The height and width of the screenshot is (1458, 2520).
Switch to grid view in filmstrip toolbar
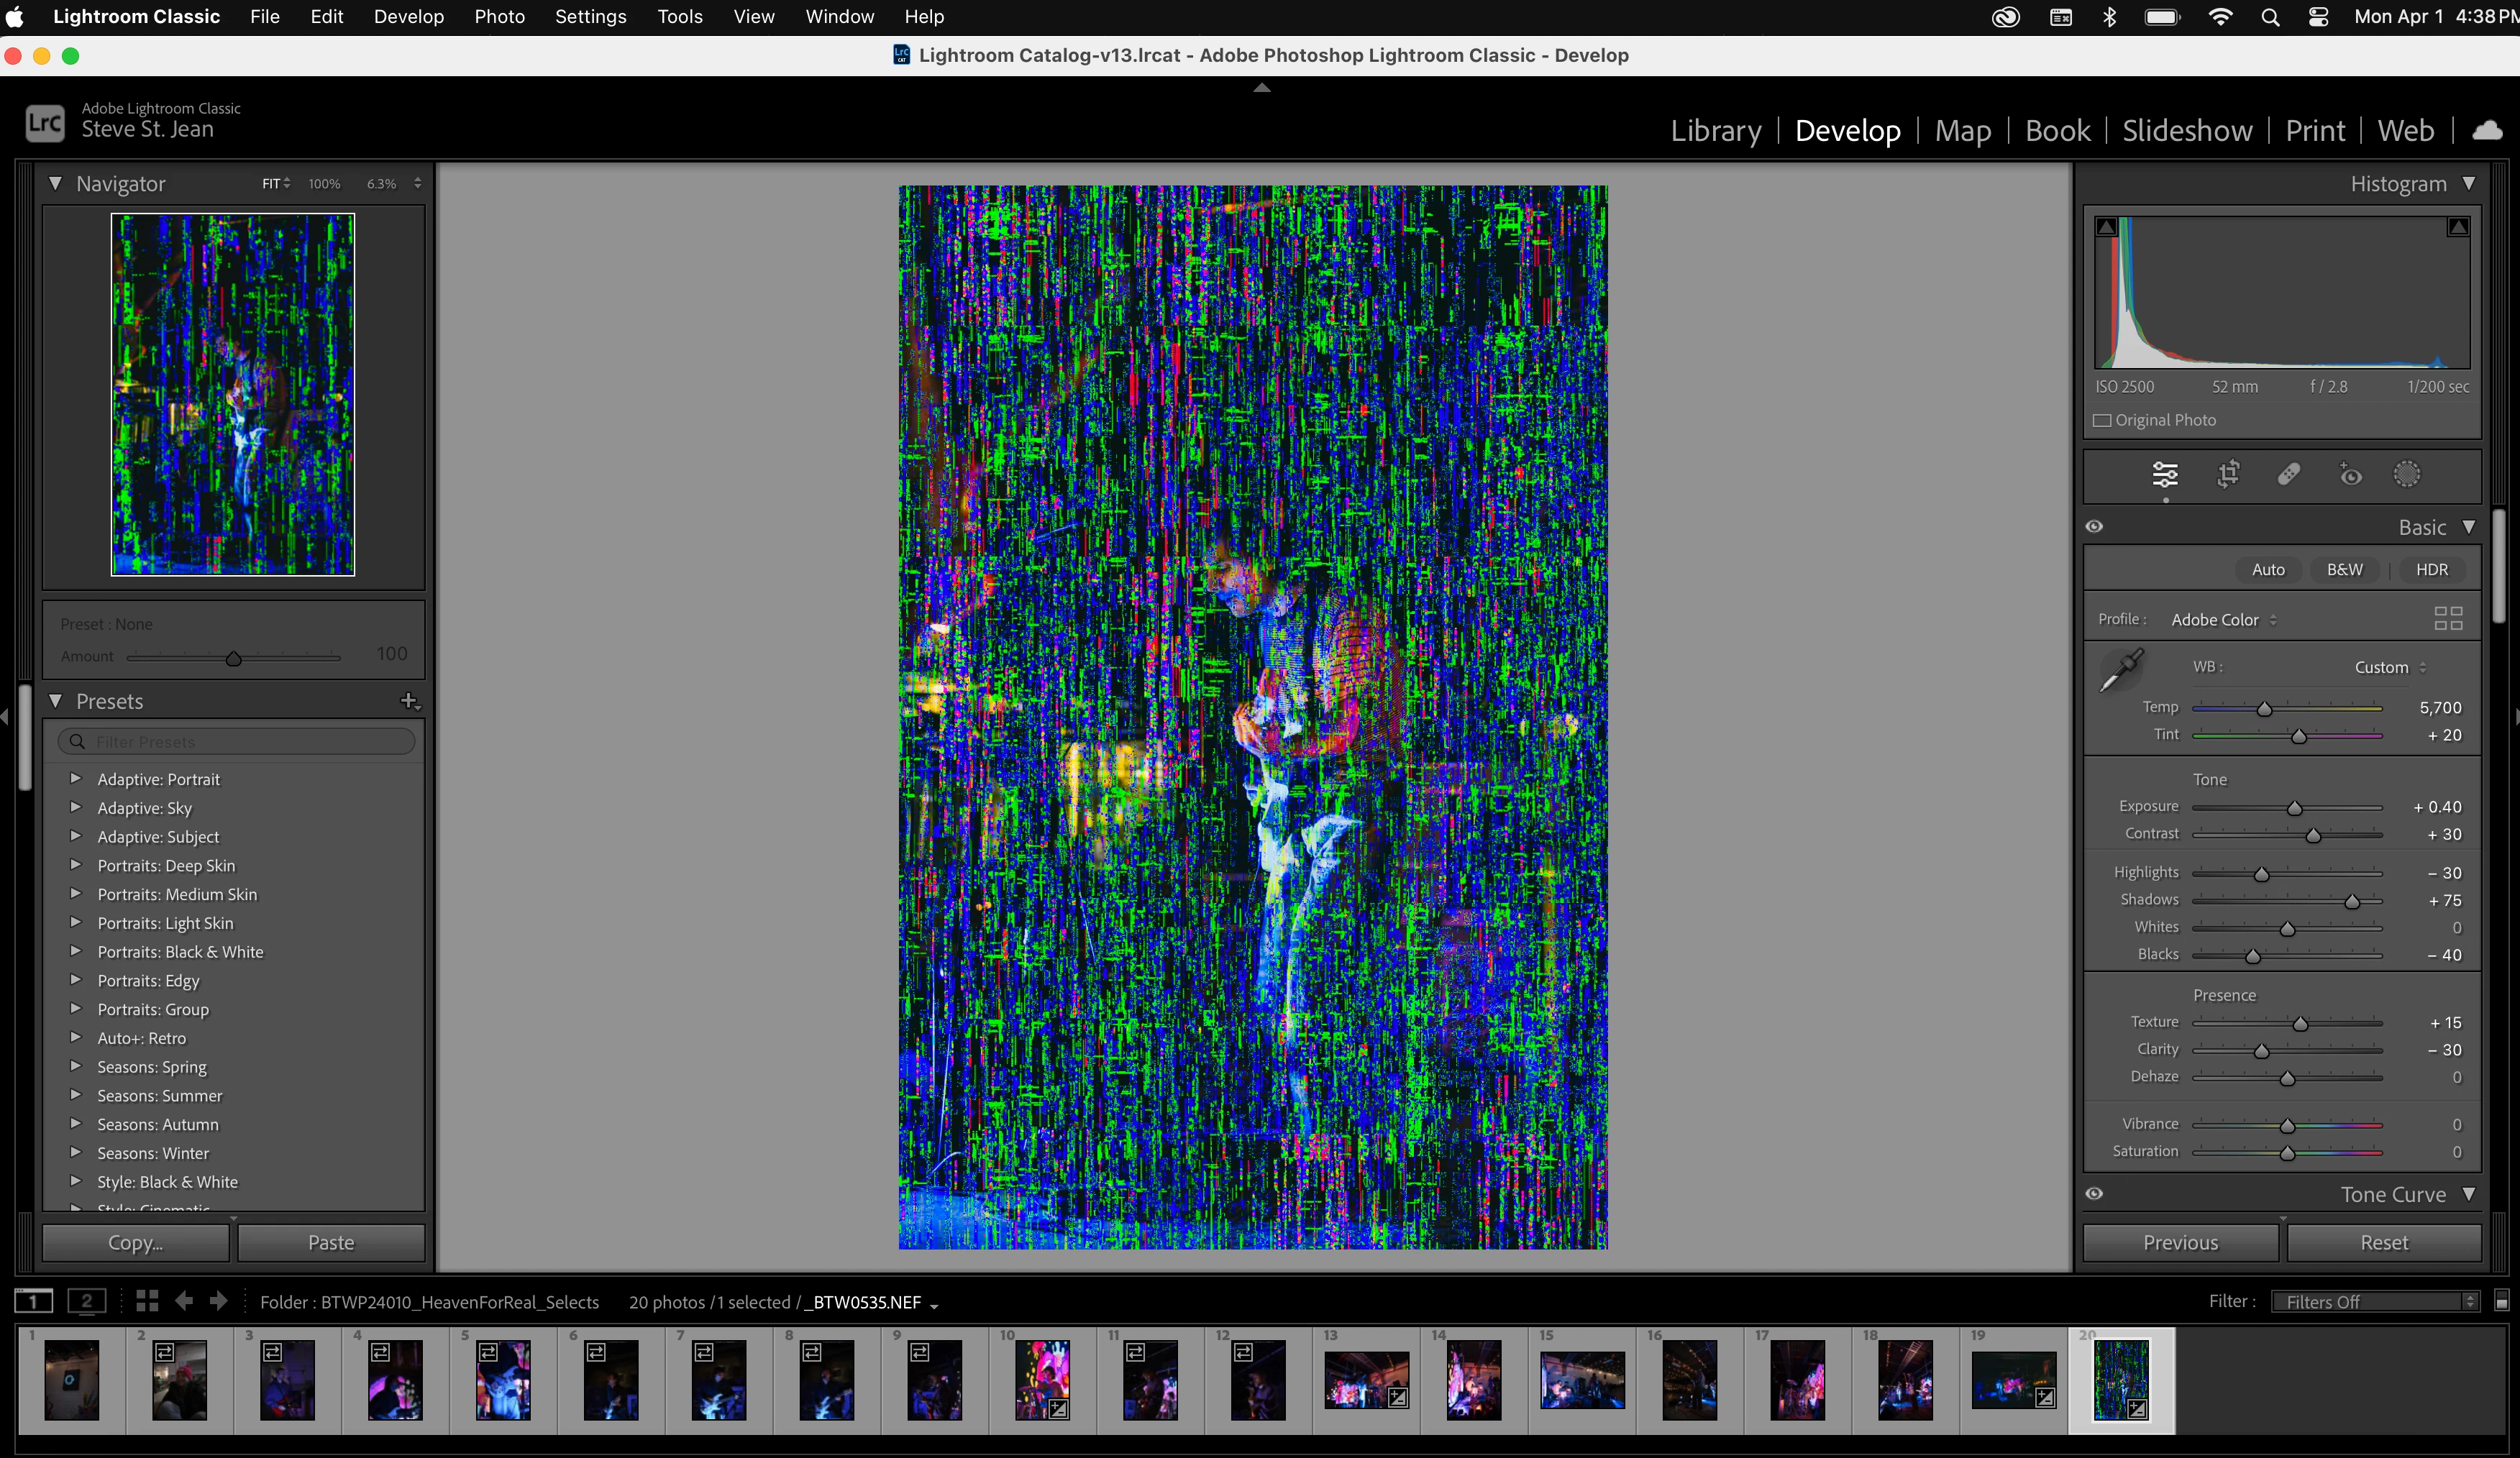147,1301
